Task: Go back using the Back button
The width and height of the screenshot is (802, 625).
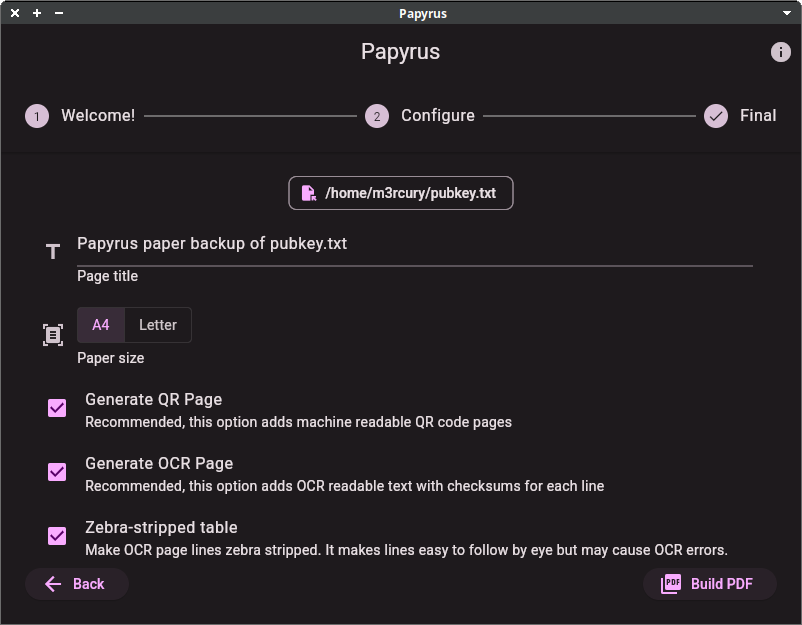Action: [77, 584]
